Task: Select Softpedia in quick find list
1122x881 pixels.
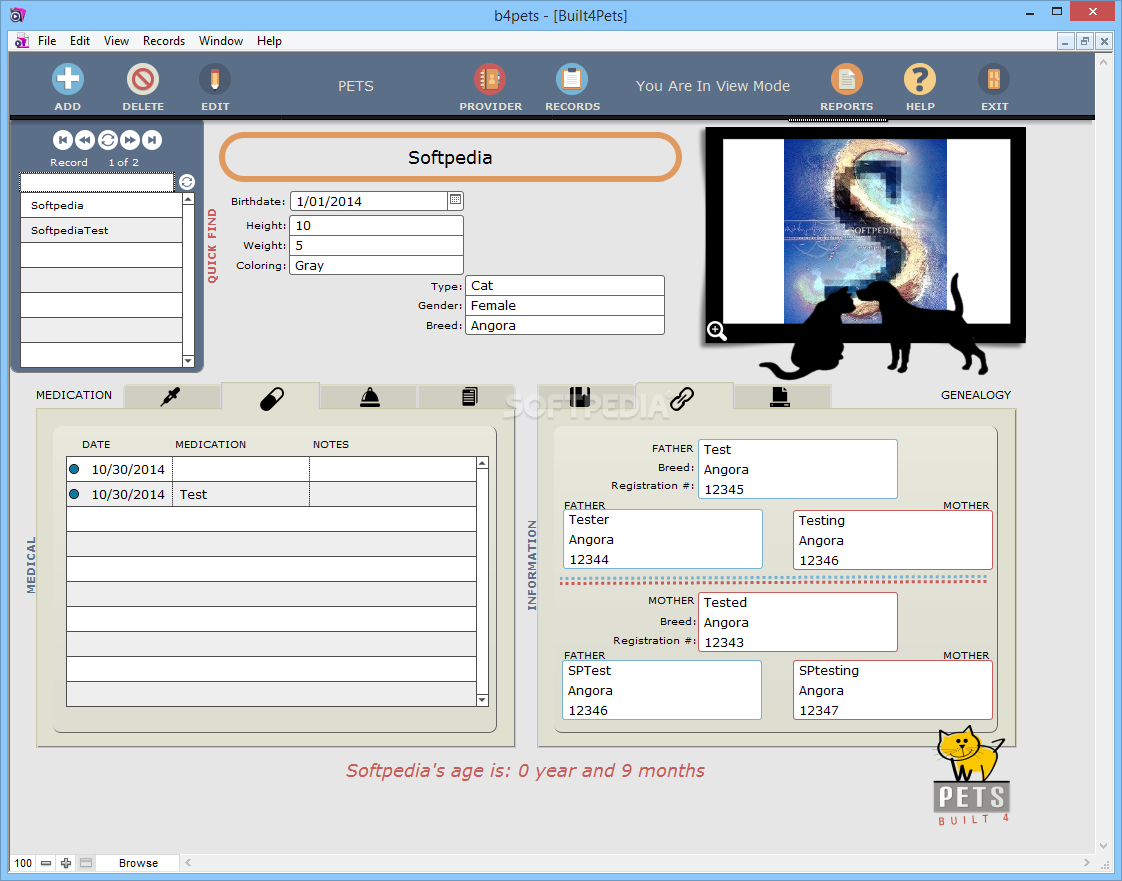Action: coord(102,205)
